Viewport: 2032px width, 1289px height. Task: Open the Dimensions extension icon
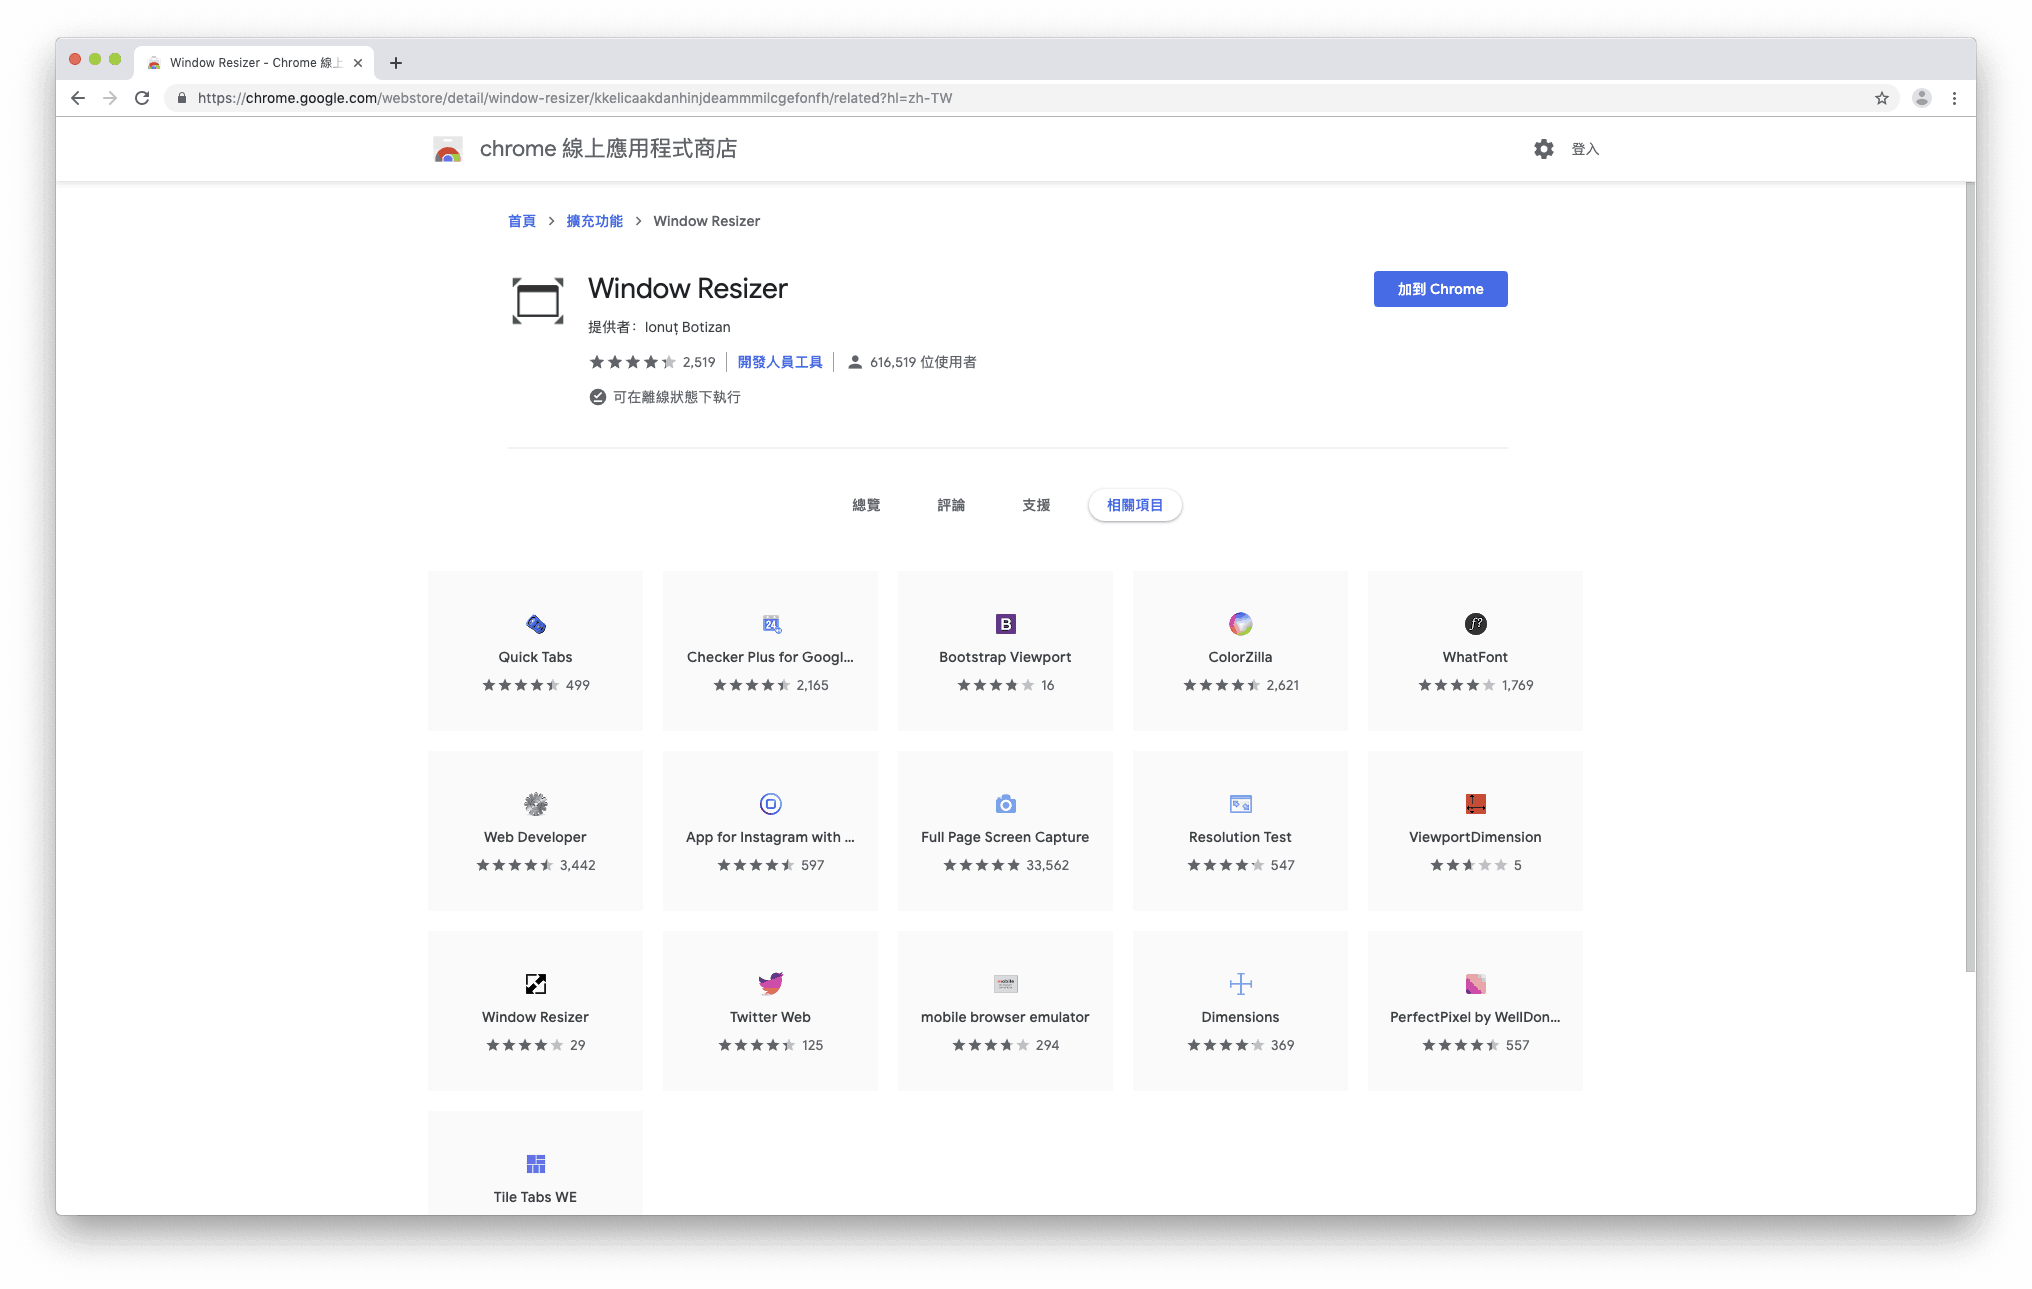pos(1240,984)
